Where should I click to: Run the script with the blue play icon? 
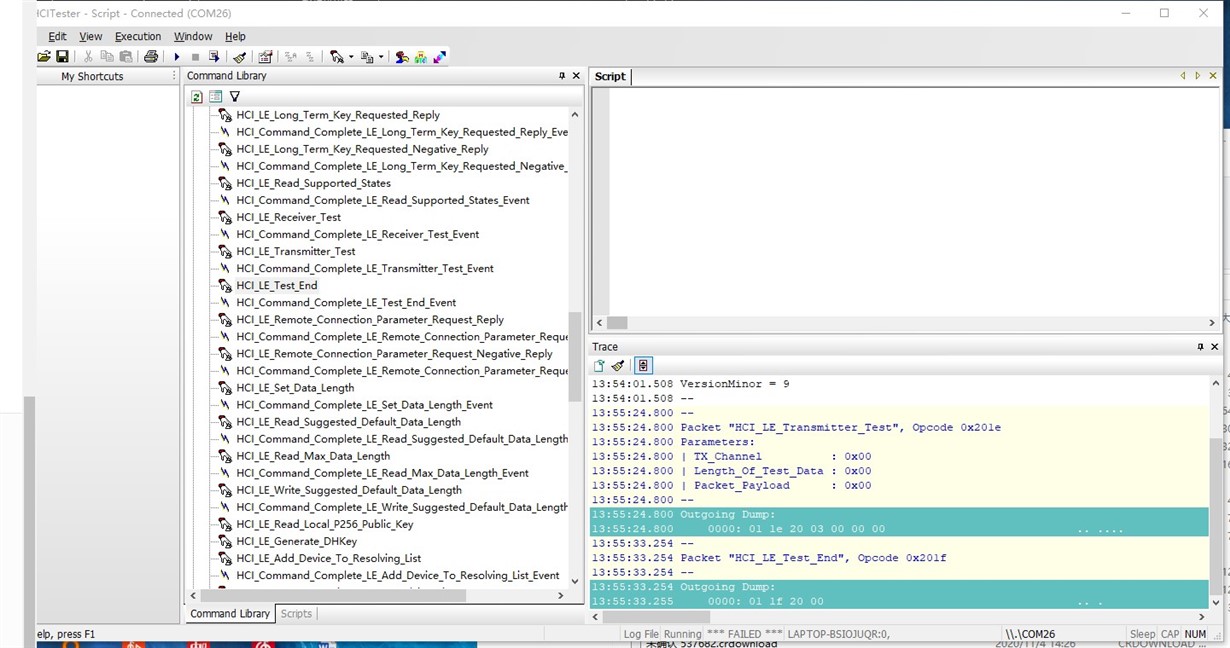tap(177, 57)
